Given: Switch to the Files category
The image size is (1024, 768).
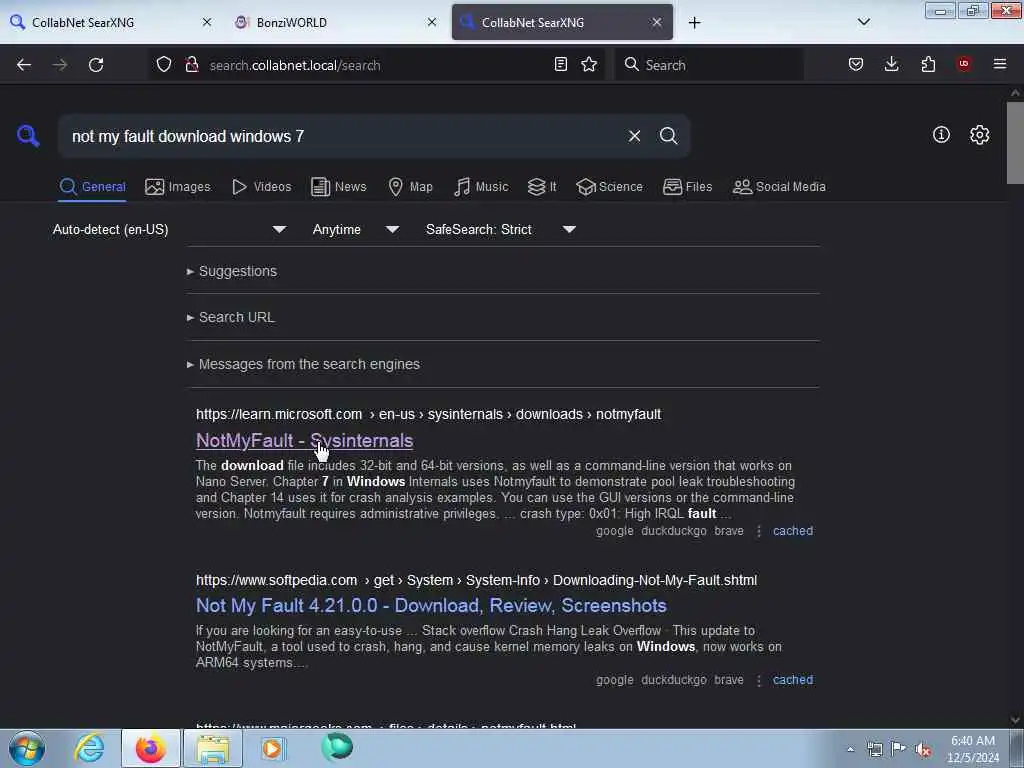Looking at the screenshot, I should coord(687,187).
